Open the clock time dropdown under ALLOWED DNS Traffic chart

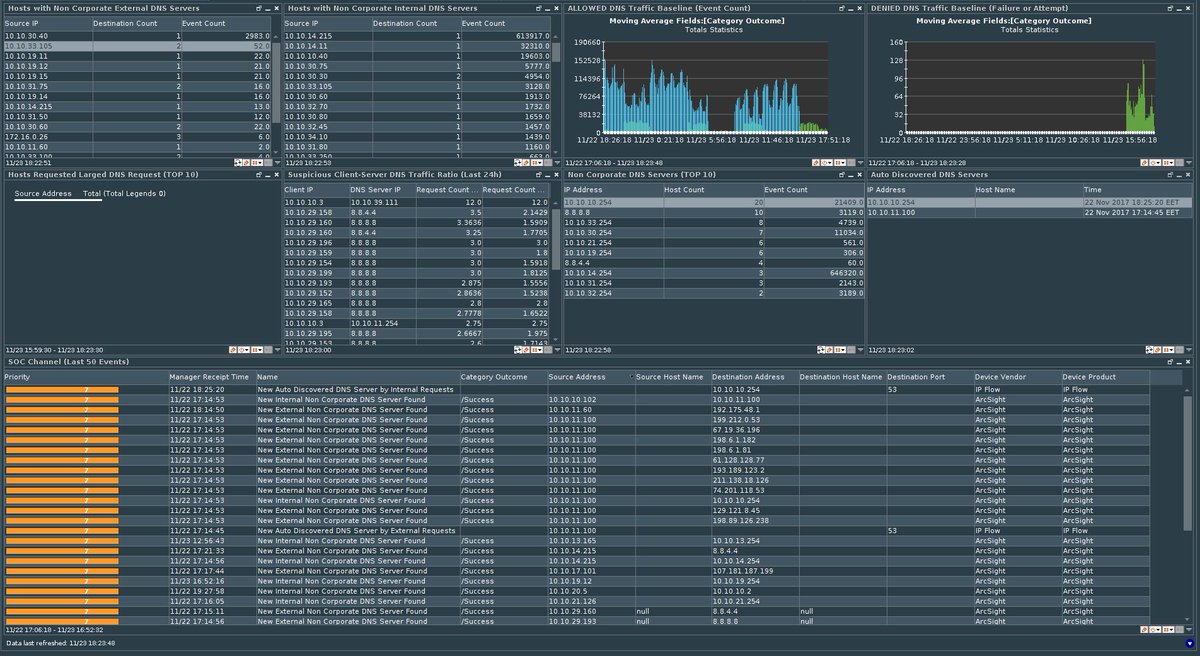[x=827, y=163]
